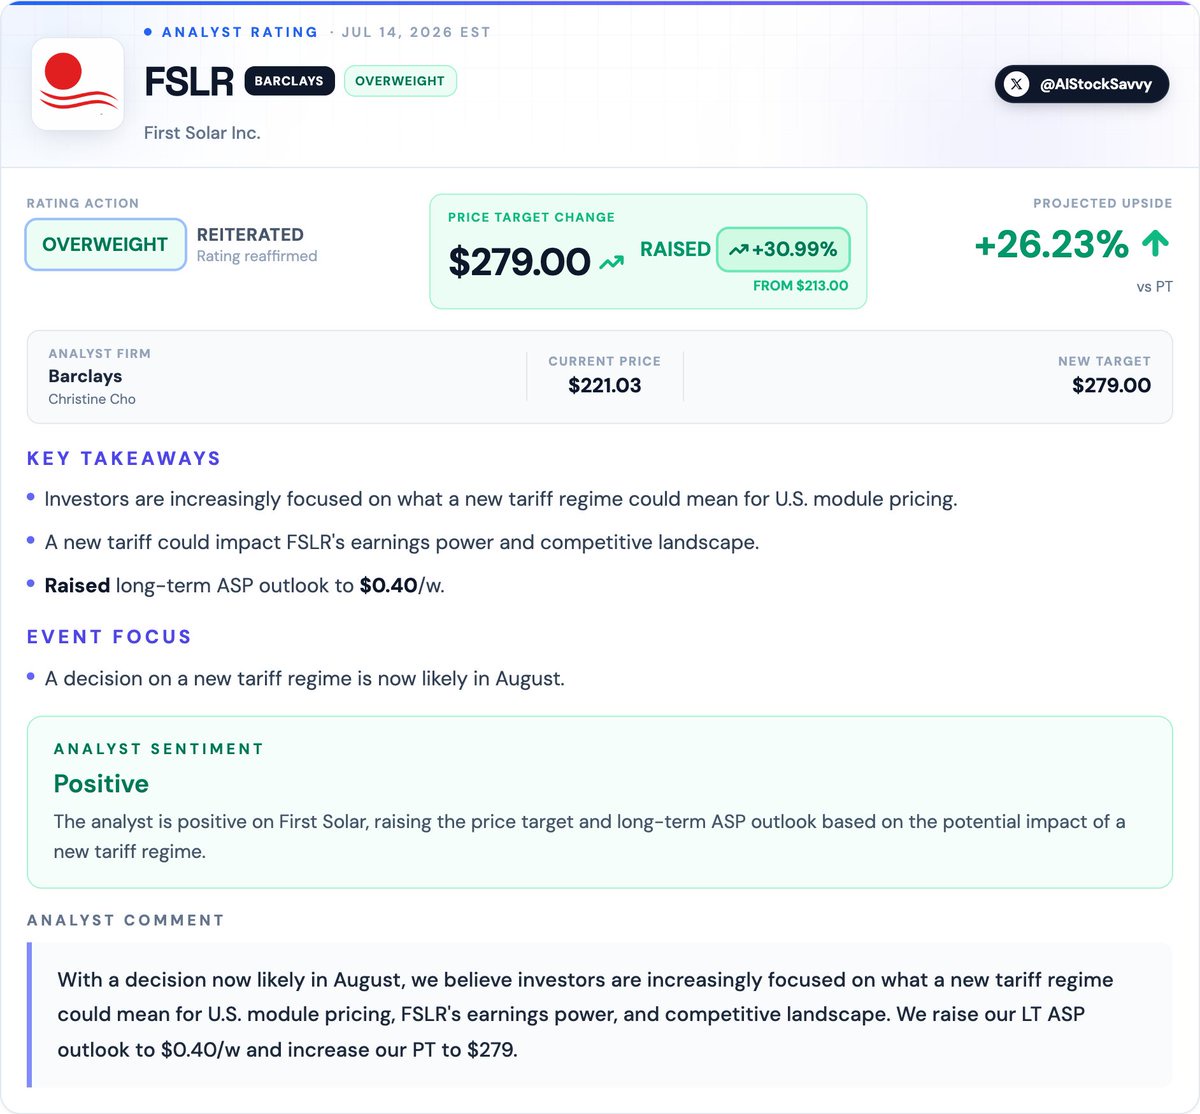The height and width of the screenshot is (1114, 1200).
Task: Click the Current Price $221.03 value
Action: pos(605,386)
